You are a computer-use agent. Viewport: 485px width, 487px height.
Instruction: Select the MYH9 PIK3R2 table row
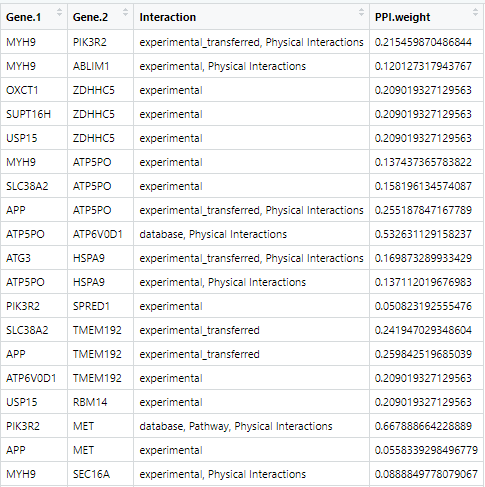click(x=242, y=42)
